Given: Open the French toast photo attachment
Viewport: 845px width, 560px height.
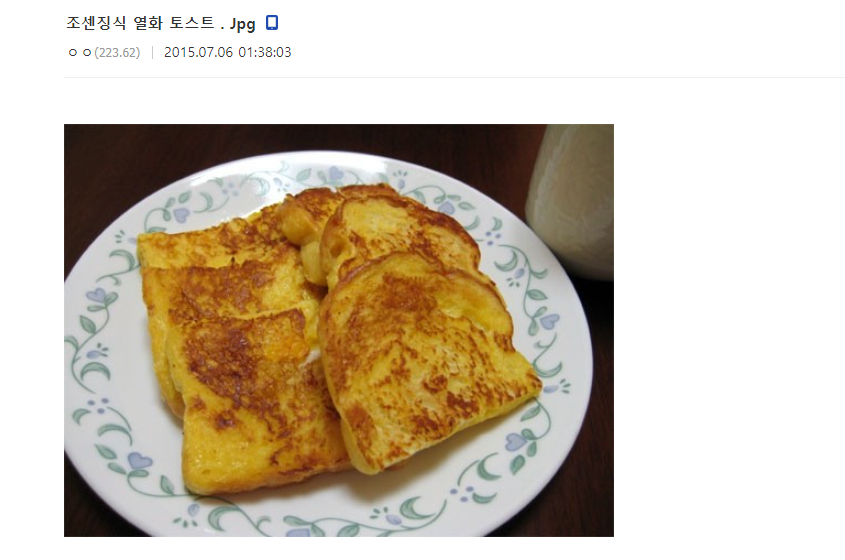Looking at the screenshot, I should [338, 330].
